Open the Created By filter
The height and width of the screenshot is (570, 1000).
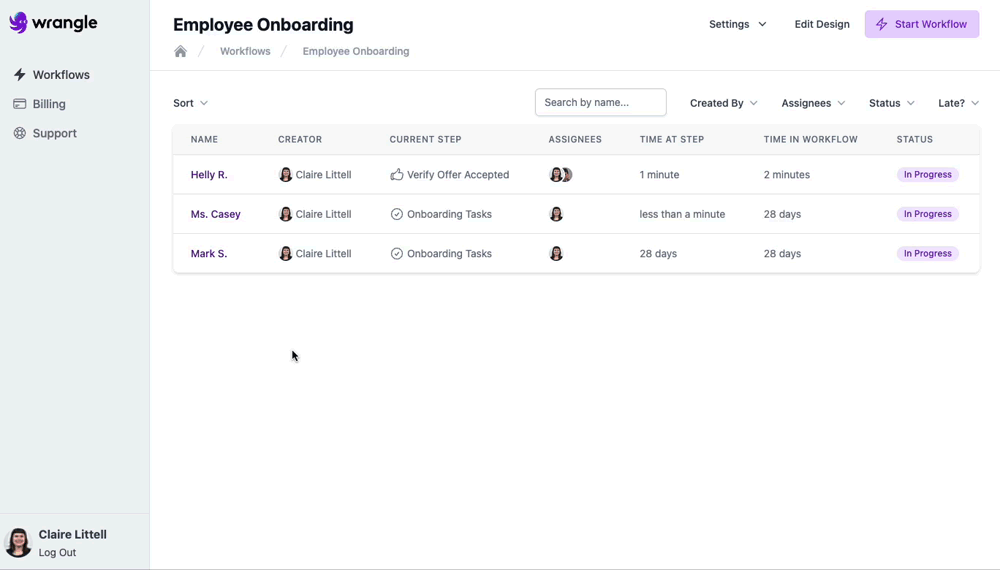723,103
